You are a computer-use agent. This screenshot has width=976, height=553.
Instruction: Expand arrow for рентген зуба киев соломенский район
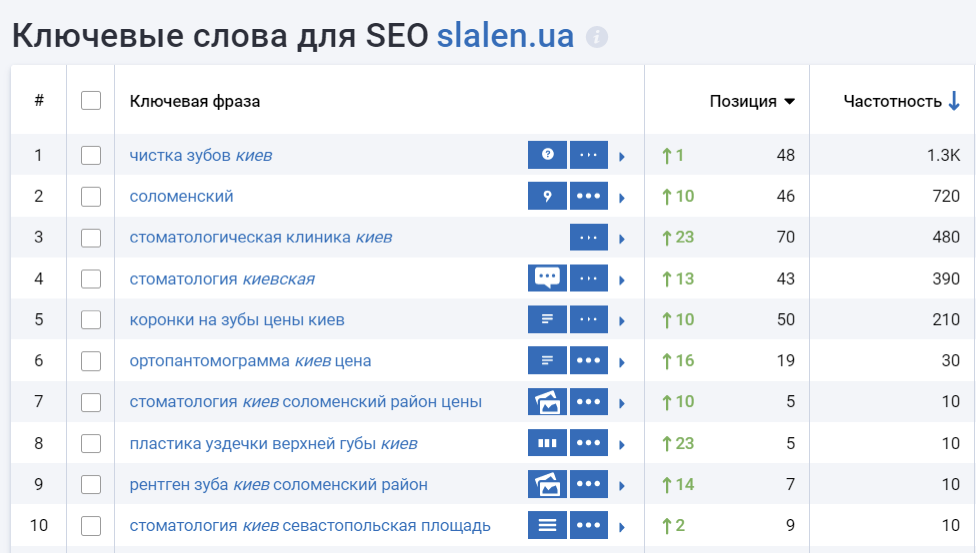622,486
